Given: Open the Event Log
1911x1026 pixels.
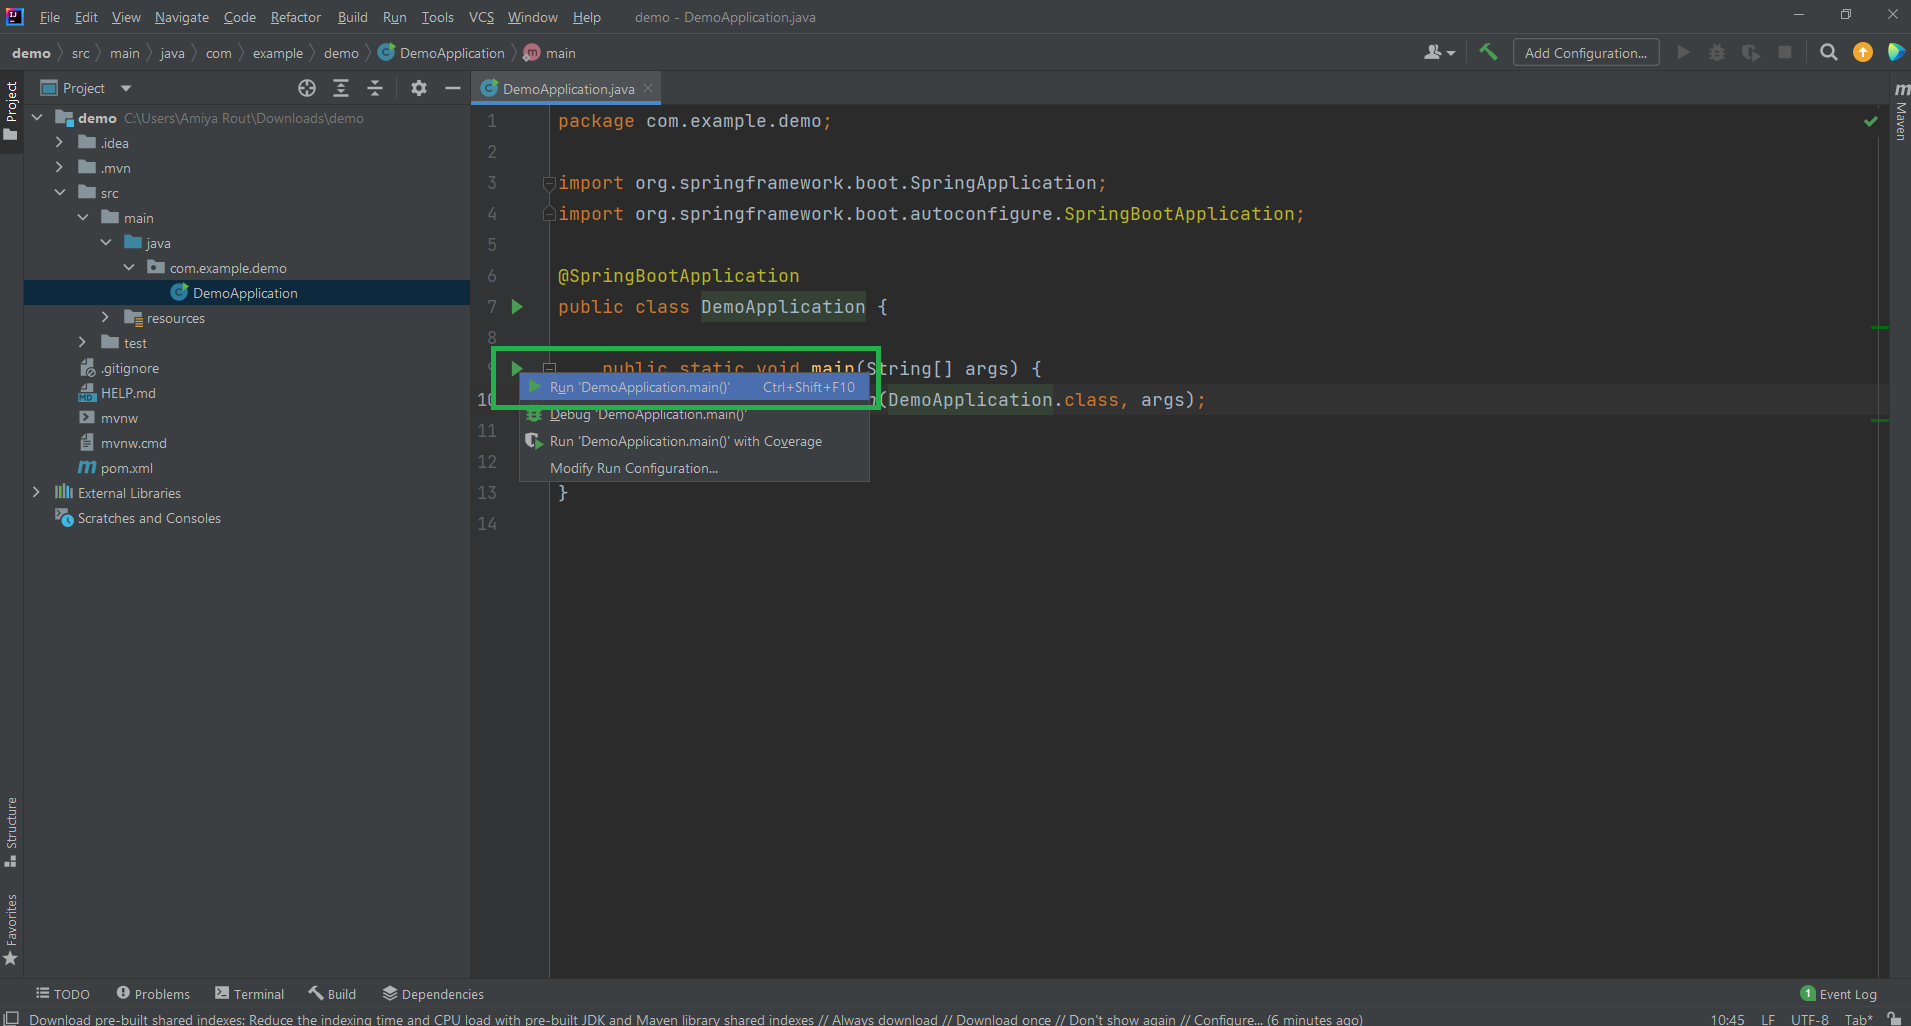Looking at the screenshot, I should click(1839, 994).
